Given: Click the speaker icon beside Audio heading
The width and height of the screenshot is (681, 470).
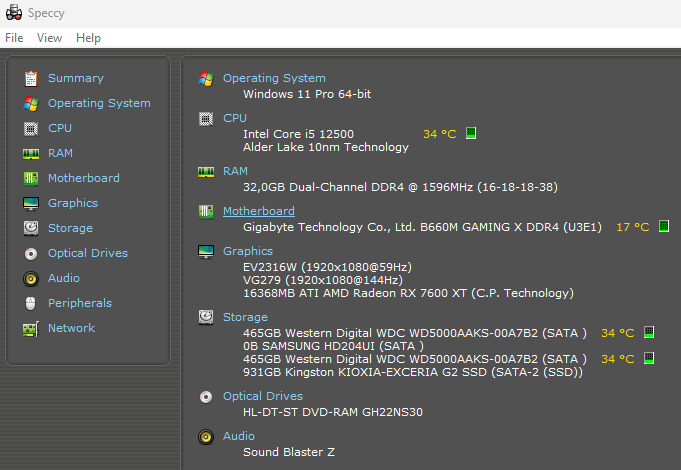Looking at the screenshot, I should pos(206,437).
